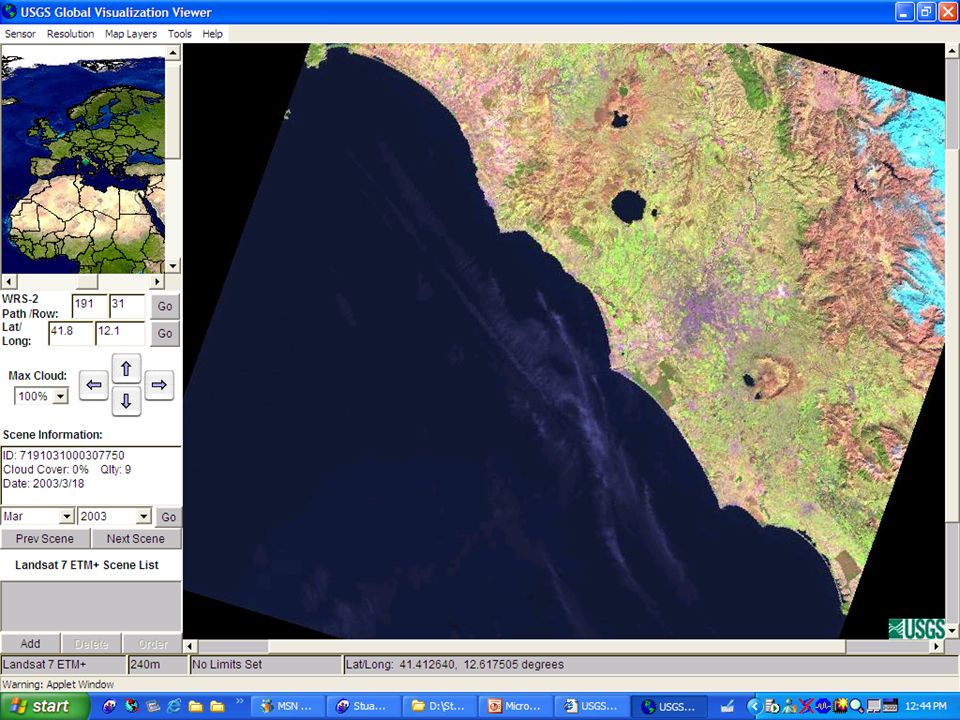Click locator map horizontal scrollbar right arrow
The width and height of the screenshot is (960, 720).
point(157,282)
